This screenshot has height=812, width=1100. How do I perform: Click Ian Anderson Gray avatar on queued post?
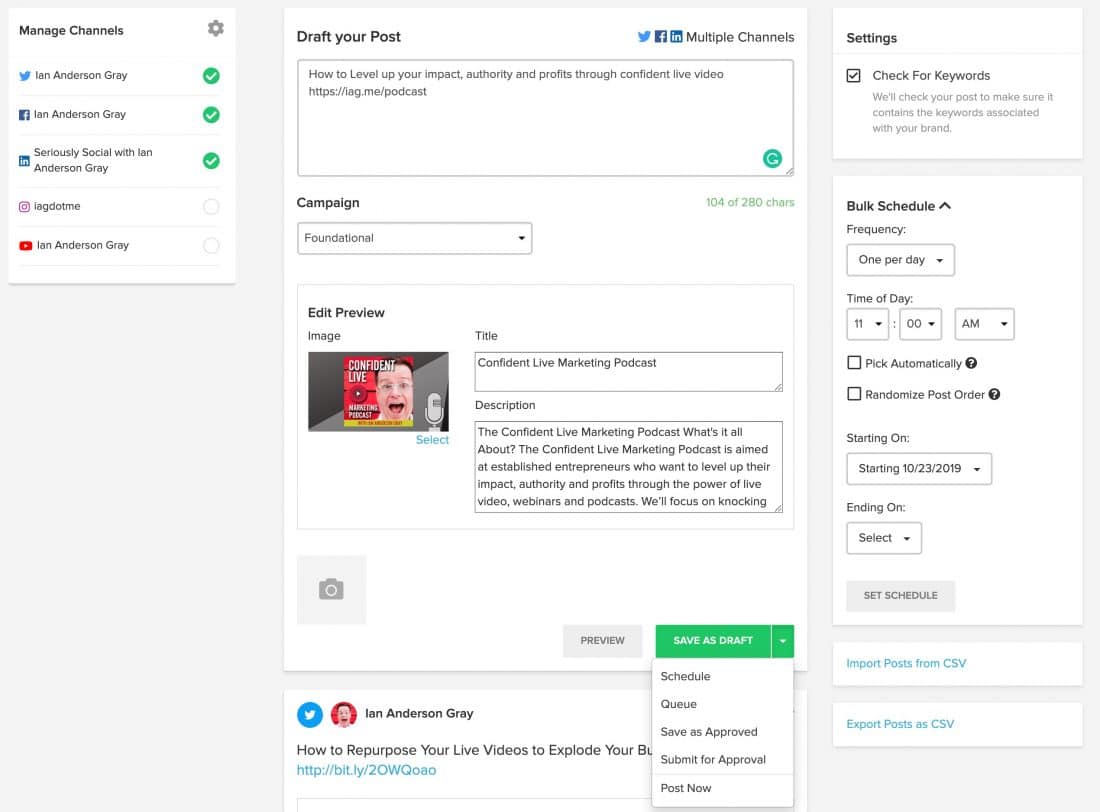[344, 714]
